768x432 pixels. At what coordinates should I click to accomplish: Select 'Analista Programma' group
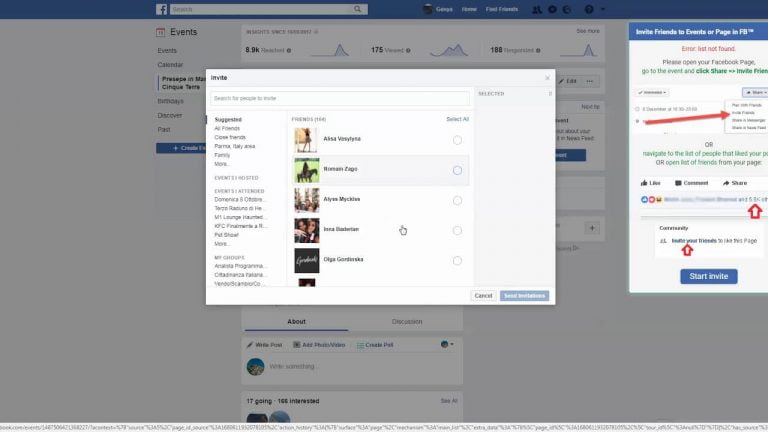point(240,266)
